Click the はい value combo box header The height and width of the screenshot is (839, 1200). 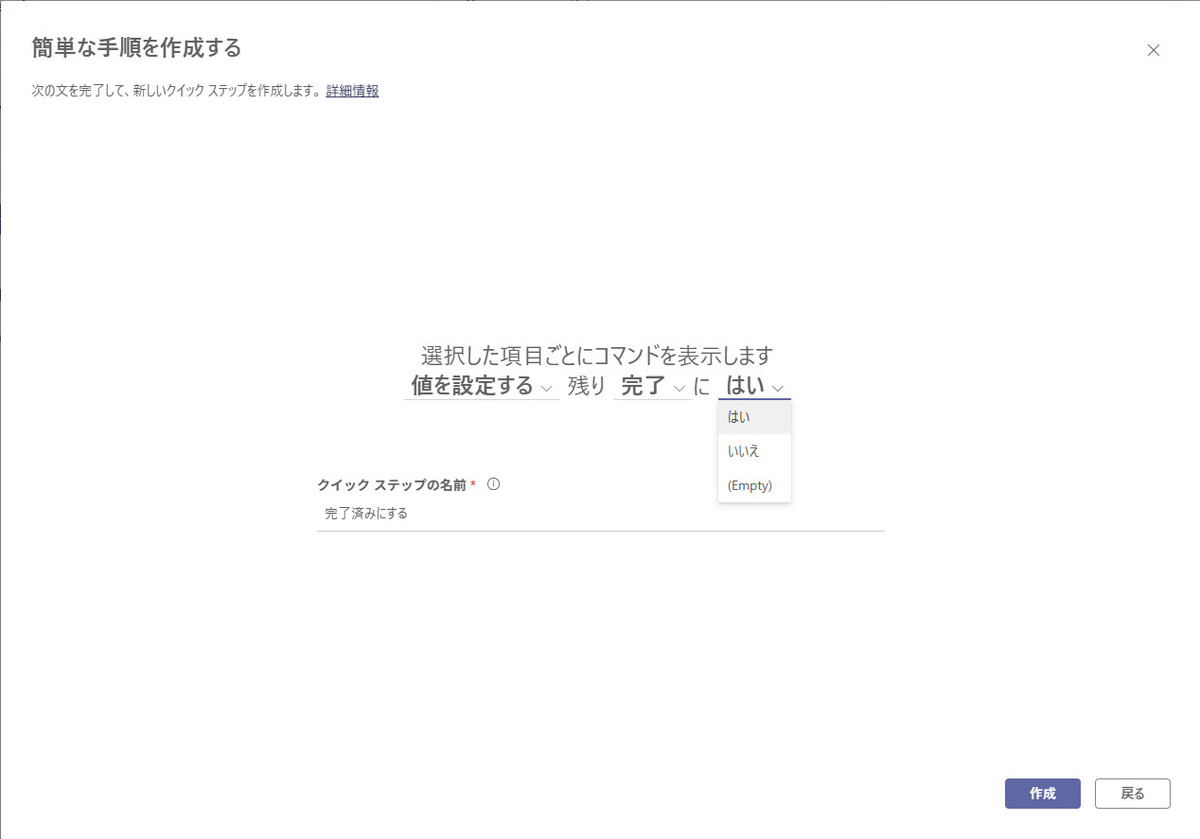[754, 386]
